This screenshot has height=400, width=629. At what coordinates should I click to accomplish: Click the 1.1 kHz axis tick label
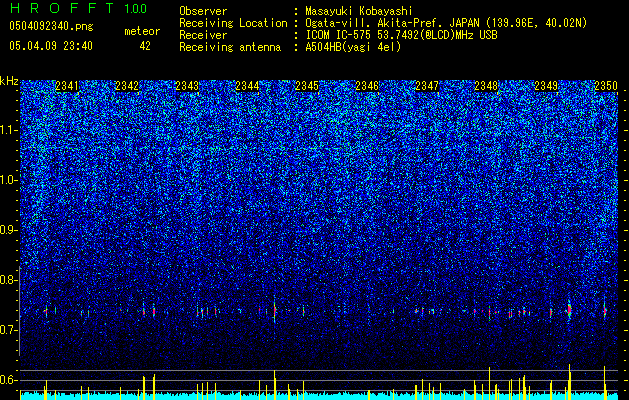point(9,130)
